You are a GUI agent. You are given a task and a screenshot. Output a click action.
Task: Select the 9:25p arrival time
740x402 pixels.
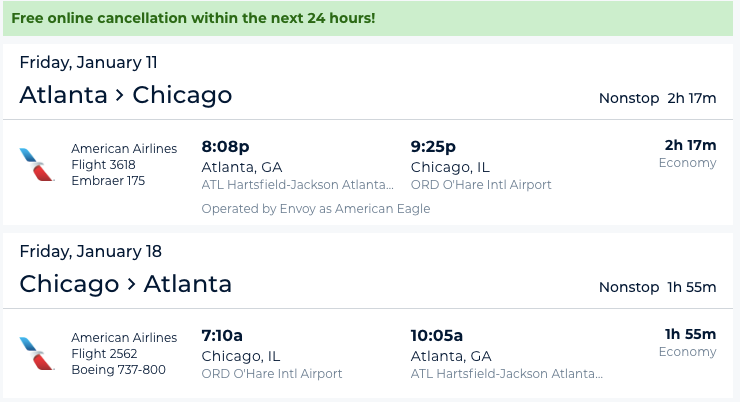click(x=433, y=146)
